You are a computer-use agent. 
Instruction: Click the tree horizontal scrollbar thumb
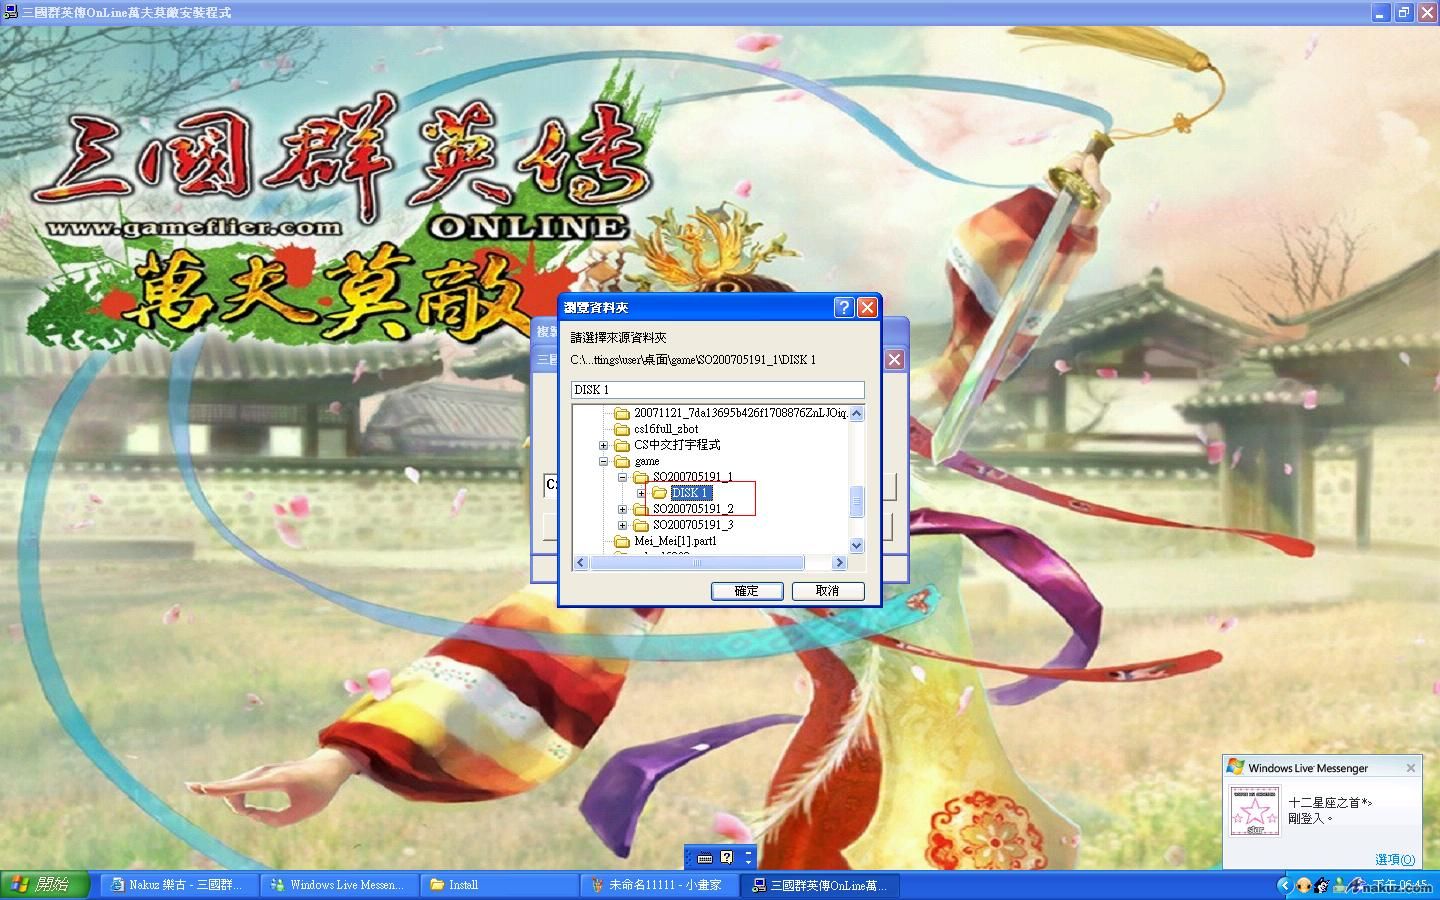click(x=698, y=563)
